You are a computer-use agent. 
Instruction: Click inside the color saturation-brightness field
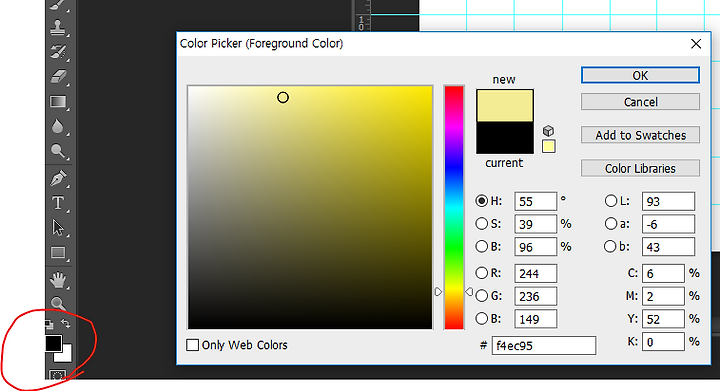coord(310,207)
